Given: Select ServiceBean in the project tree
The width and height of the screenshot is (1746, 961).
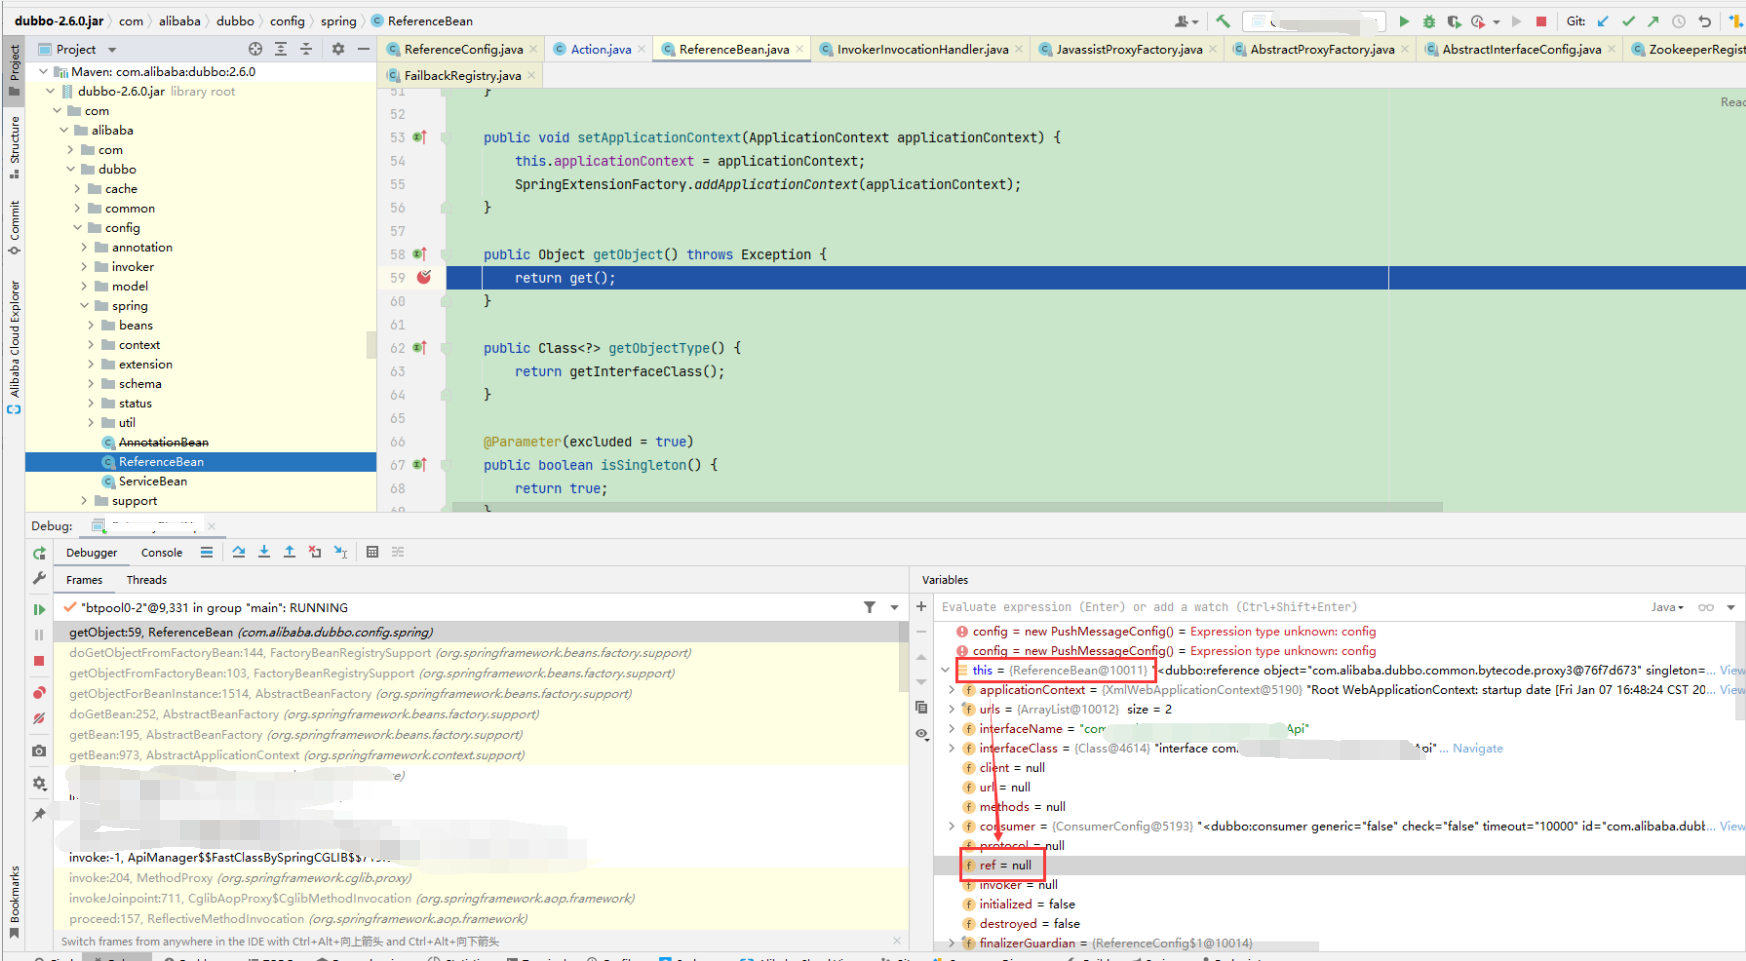Looking at the screenshot, I should (x=153, y=481).
